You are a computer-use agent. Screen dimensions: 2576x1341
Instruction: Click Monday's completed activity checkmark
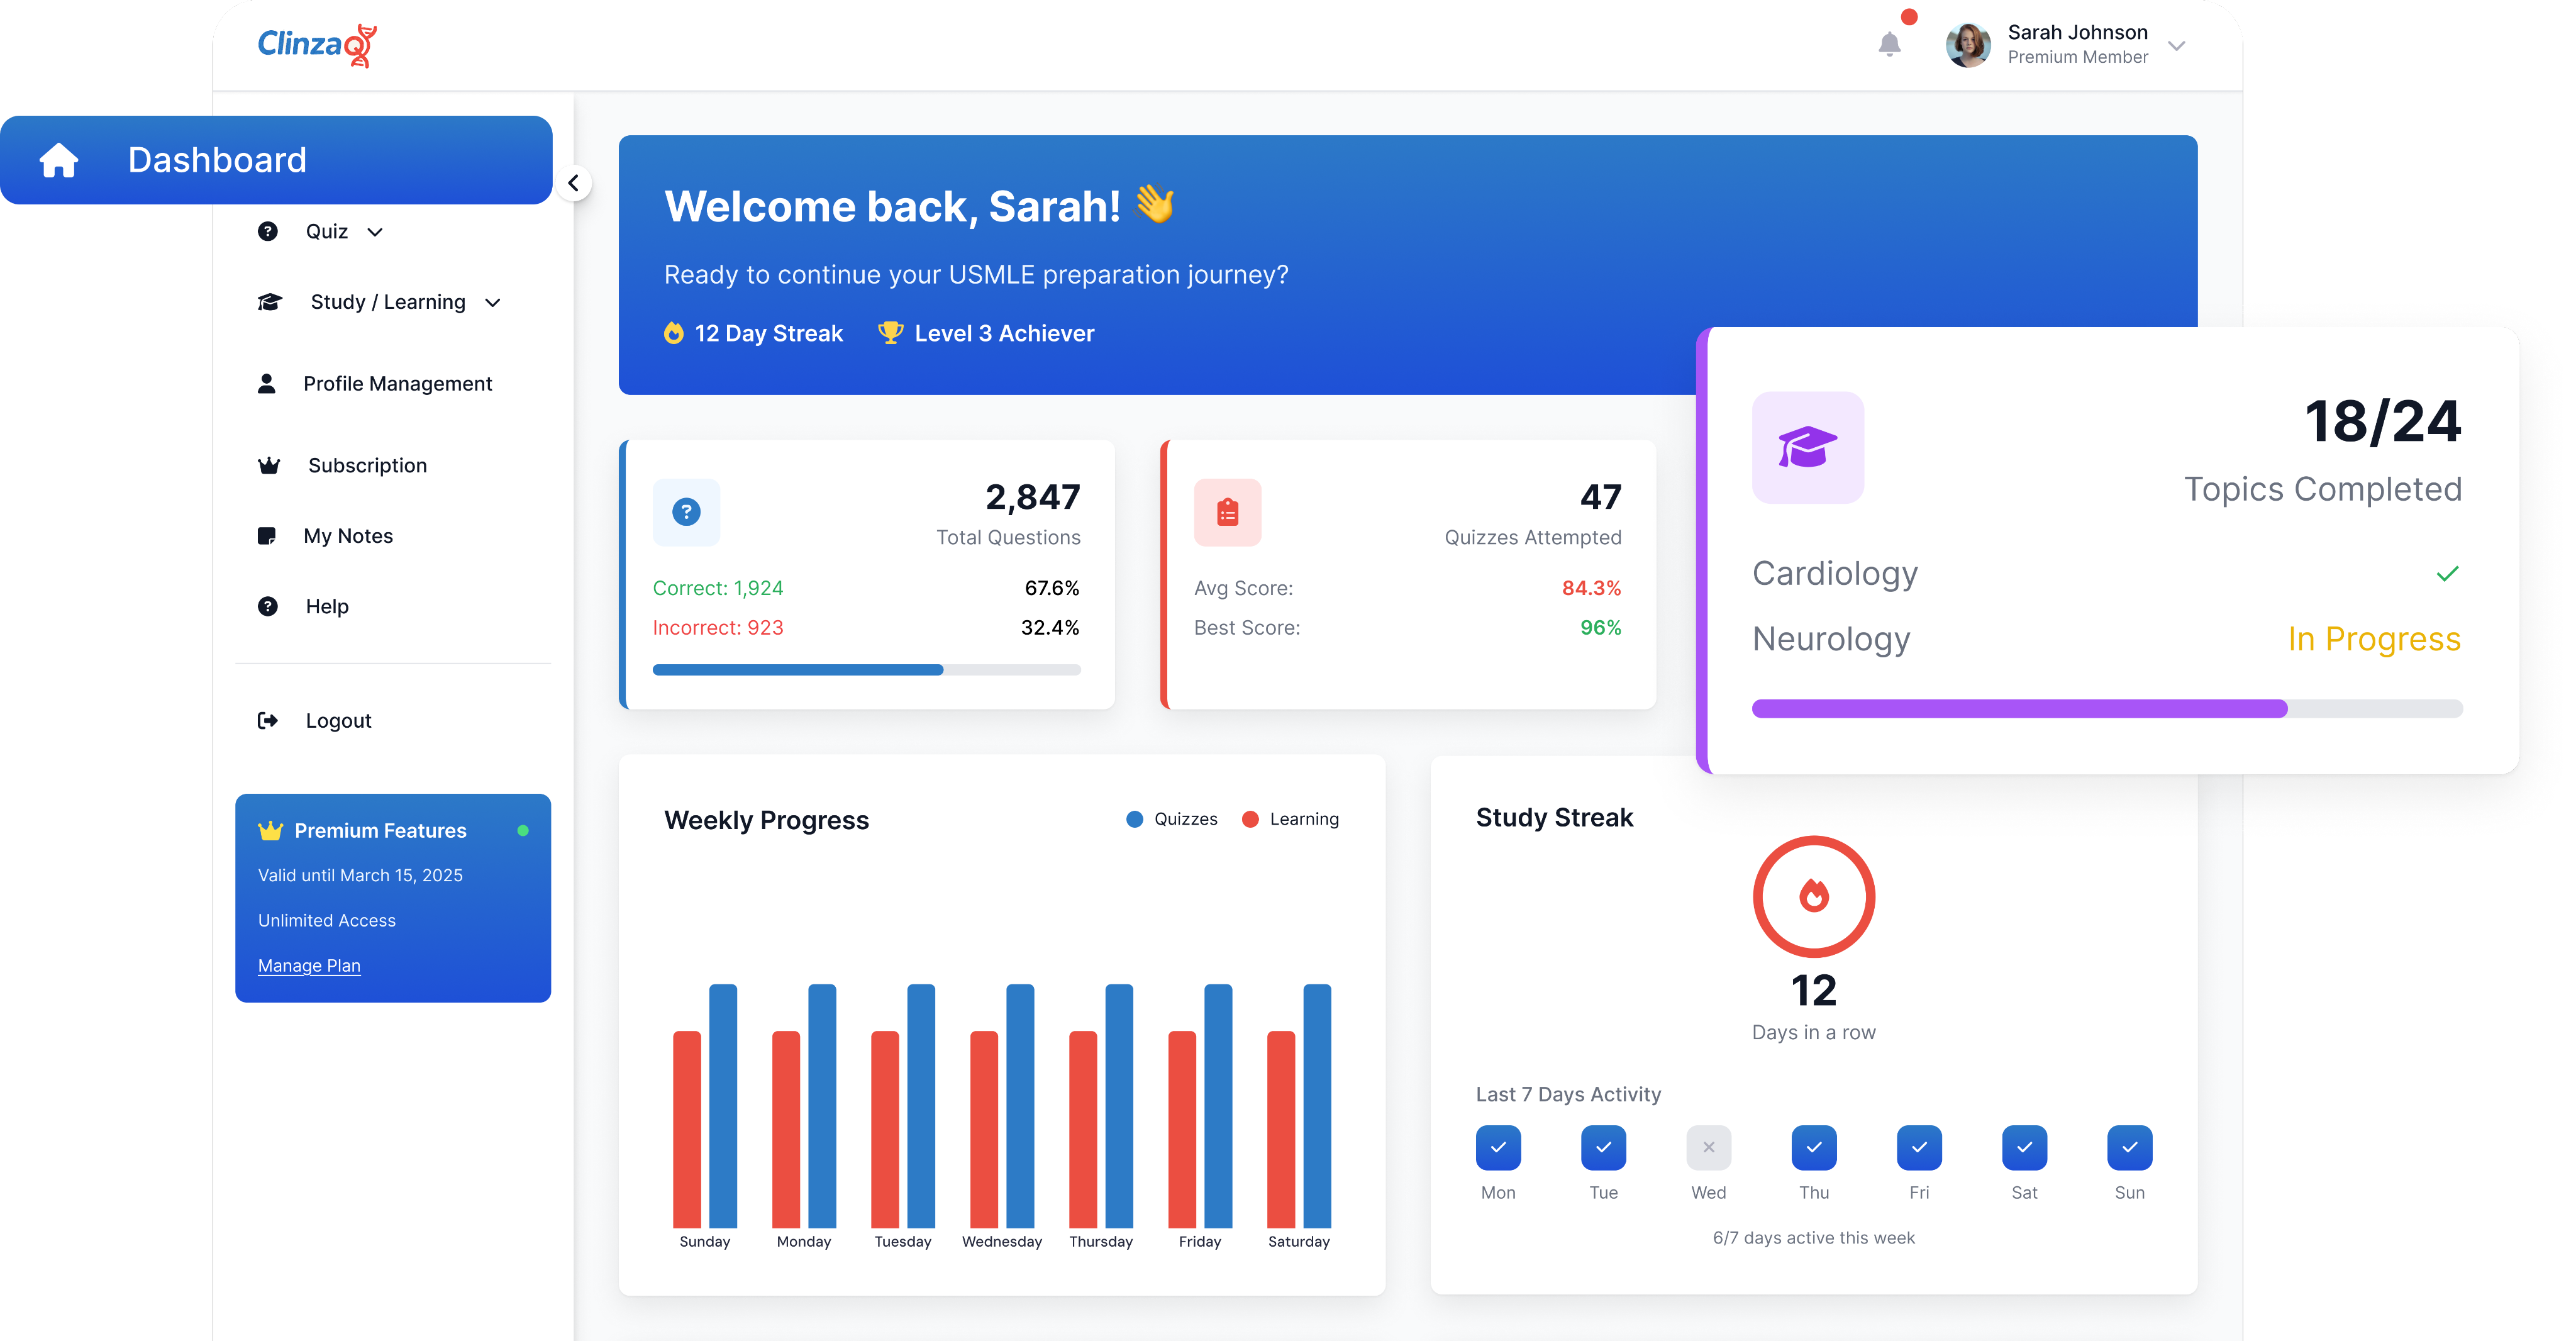1498,1147
